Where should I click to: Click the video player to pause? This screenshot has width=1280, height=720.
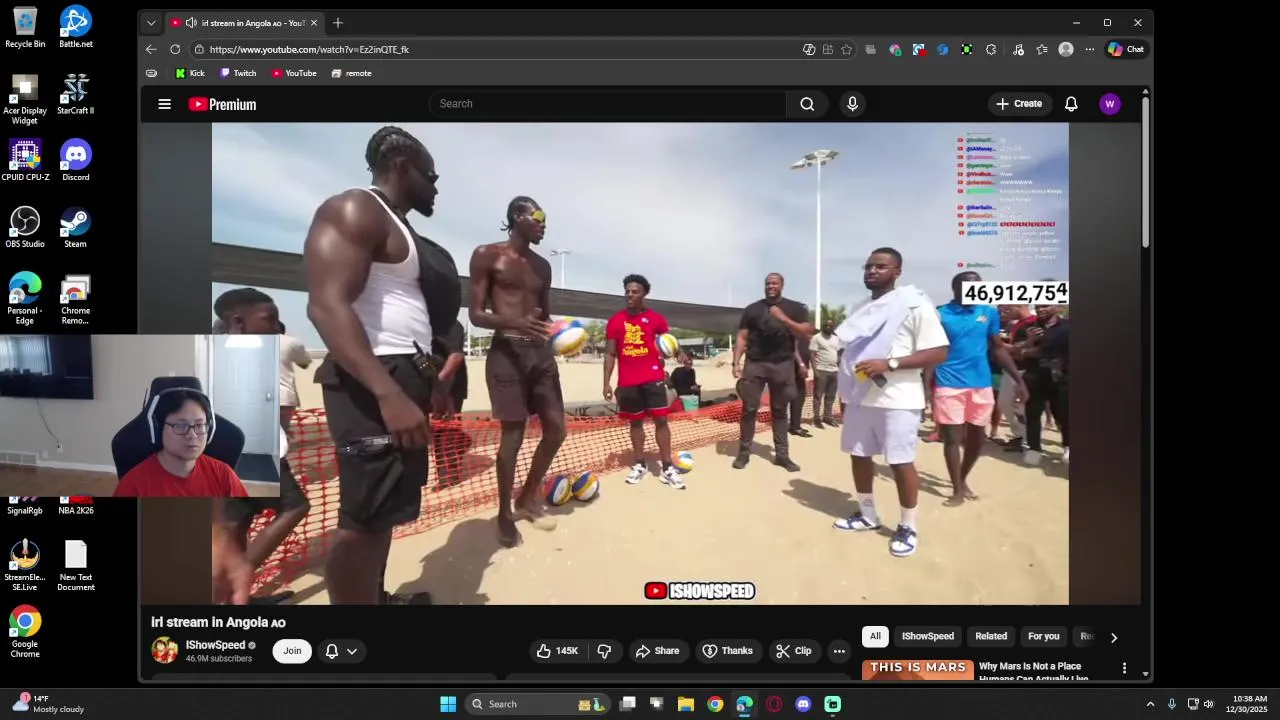(x=640, y=364)
